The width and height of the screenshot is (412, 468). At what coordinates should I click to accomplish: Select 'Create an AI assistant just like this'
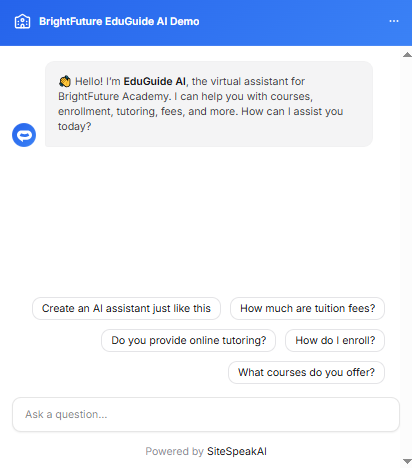pos(126,308)
